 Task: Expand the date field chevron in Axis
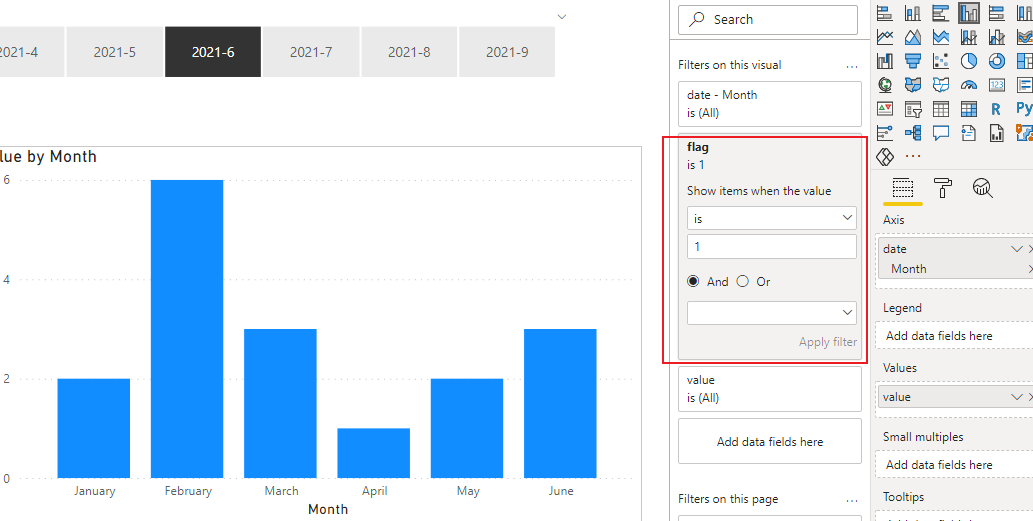point(1016,249)
